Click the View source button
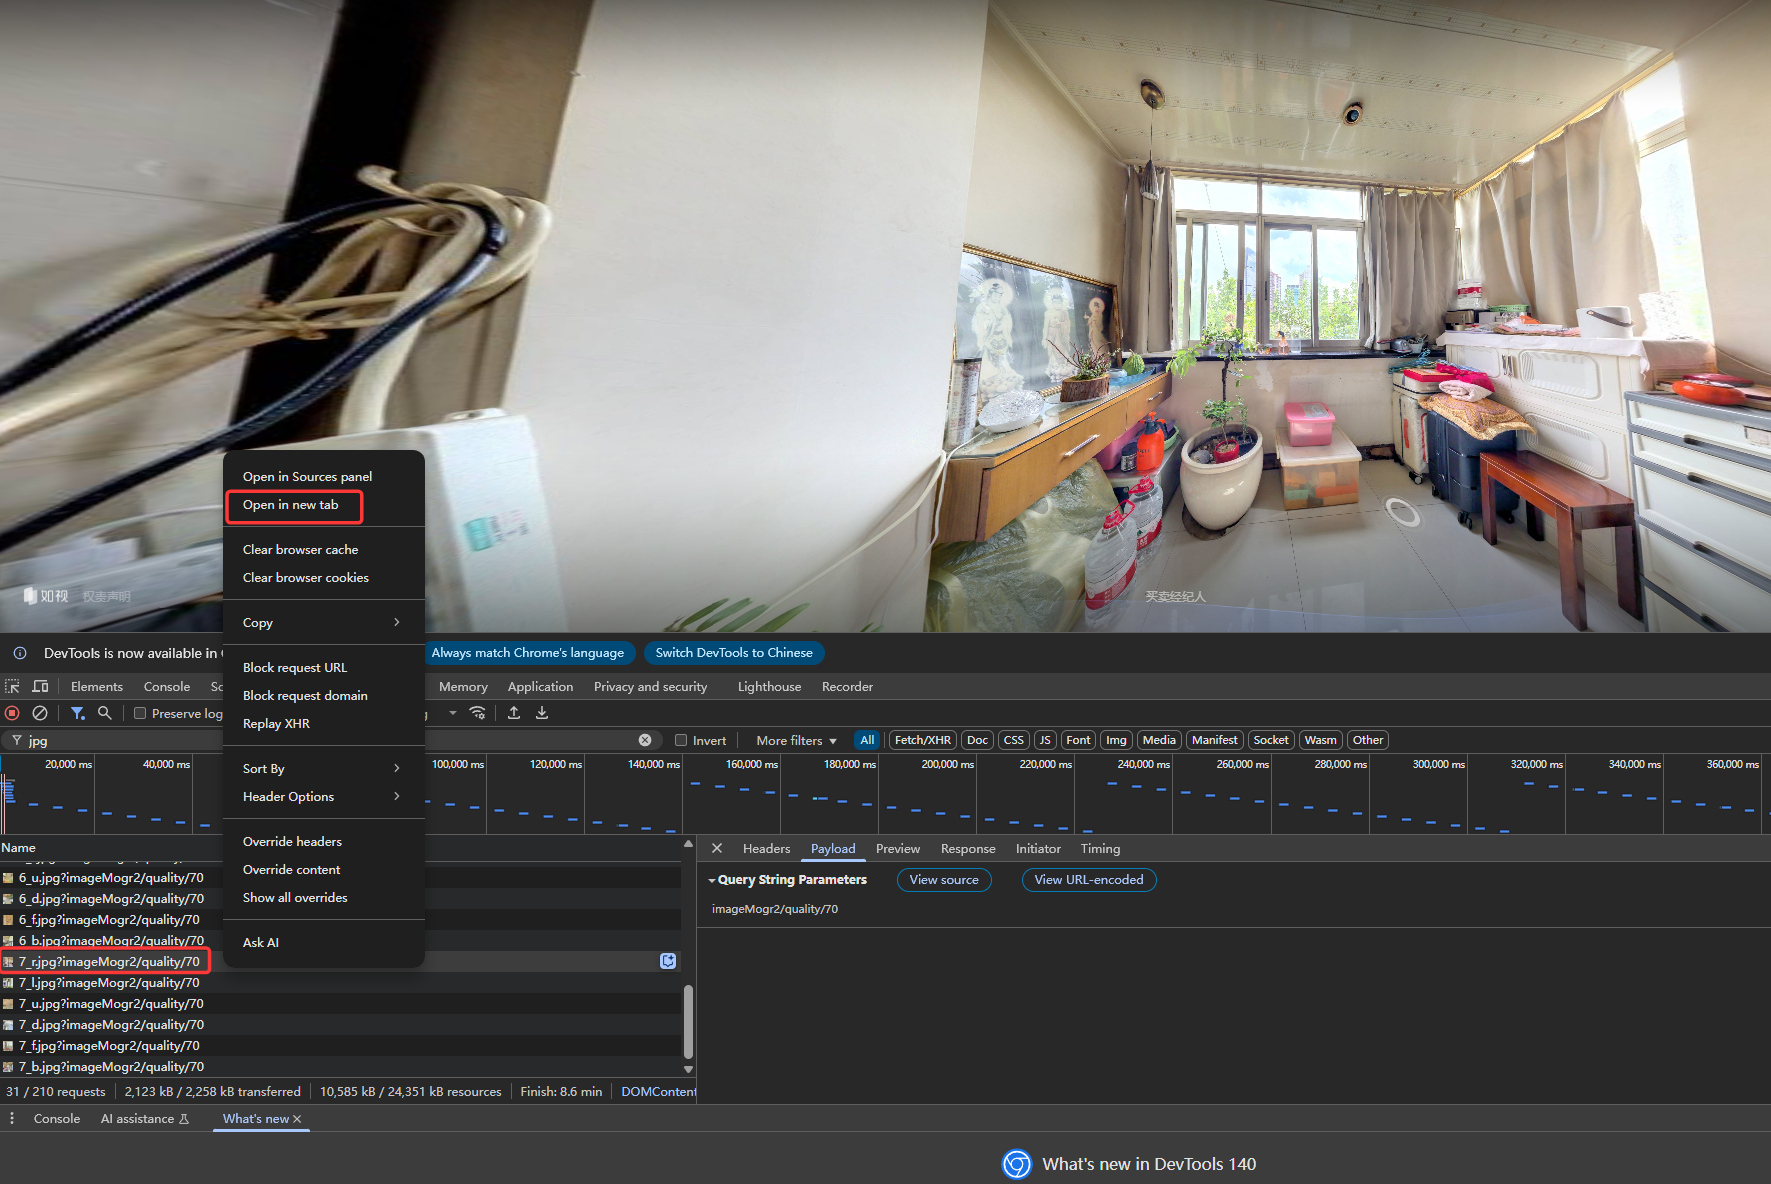The image size is (1771, 1184). coord(943,880)
